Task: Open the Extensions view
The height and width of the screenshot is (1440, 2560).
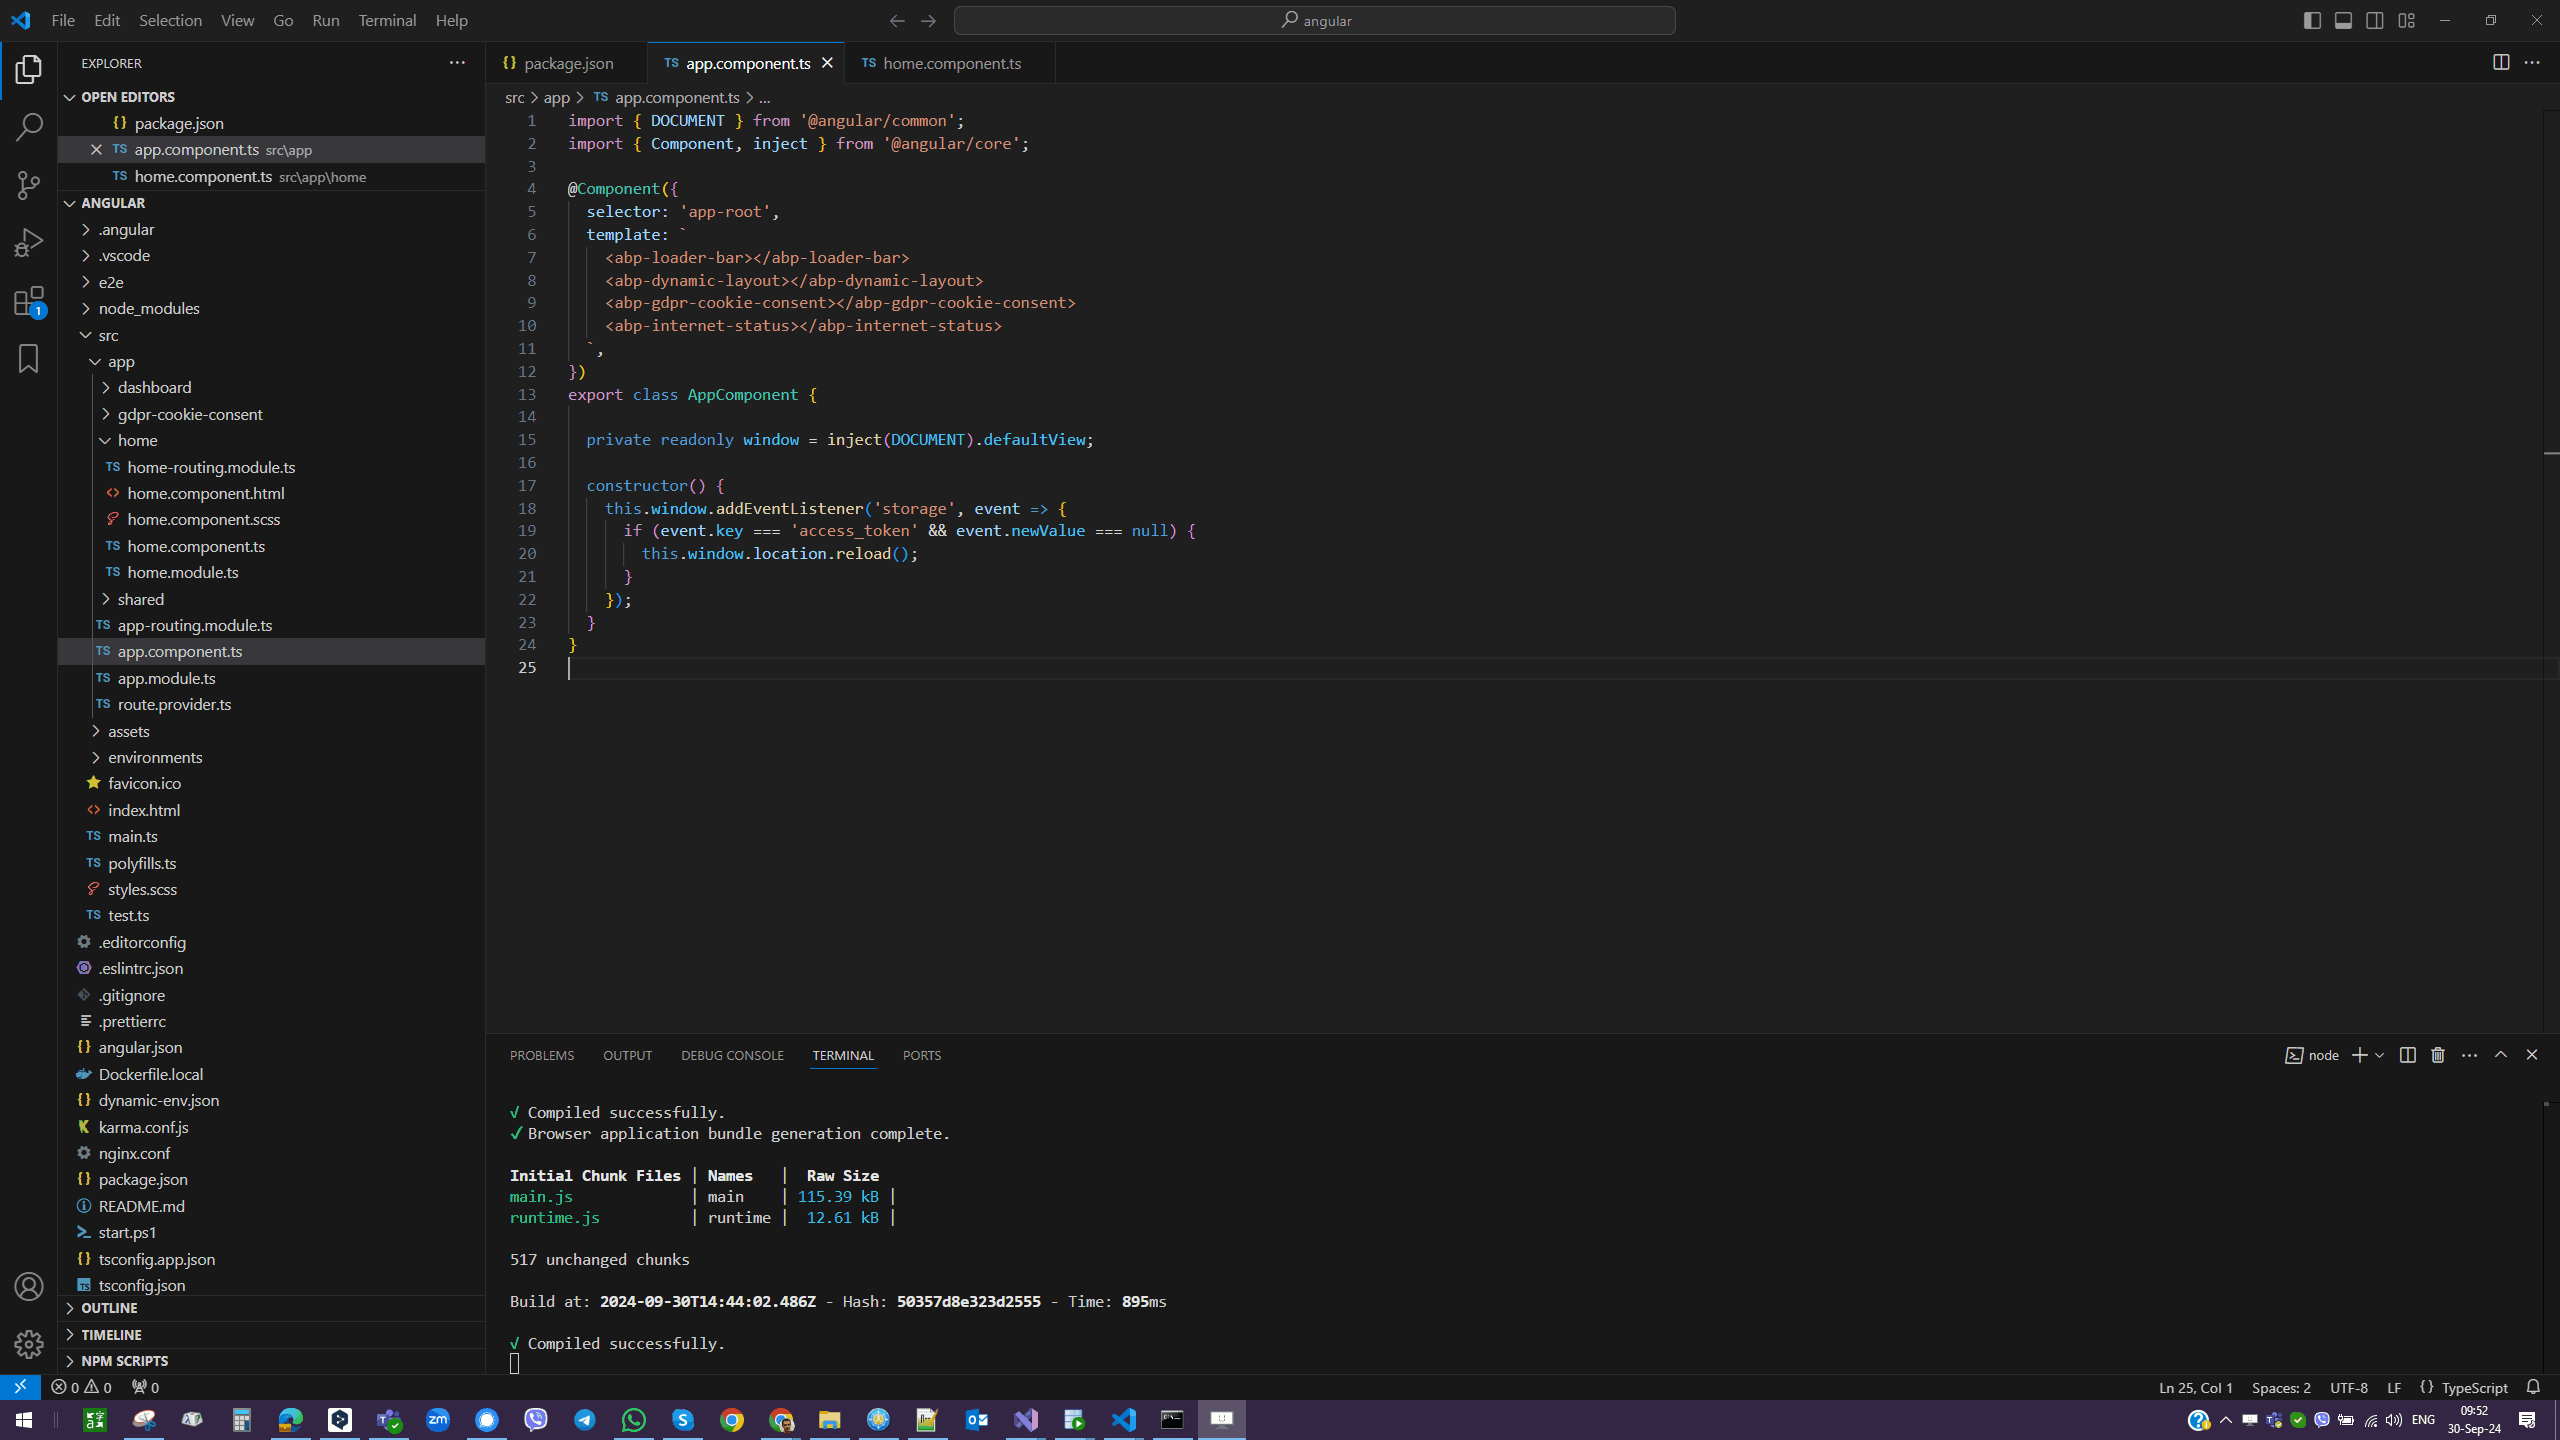Action: pos(29,301)
